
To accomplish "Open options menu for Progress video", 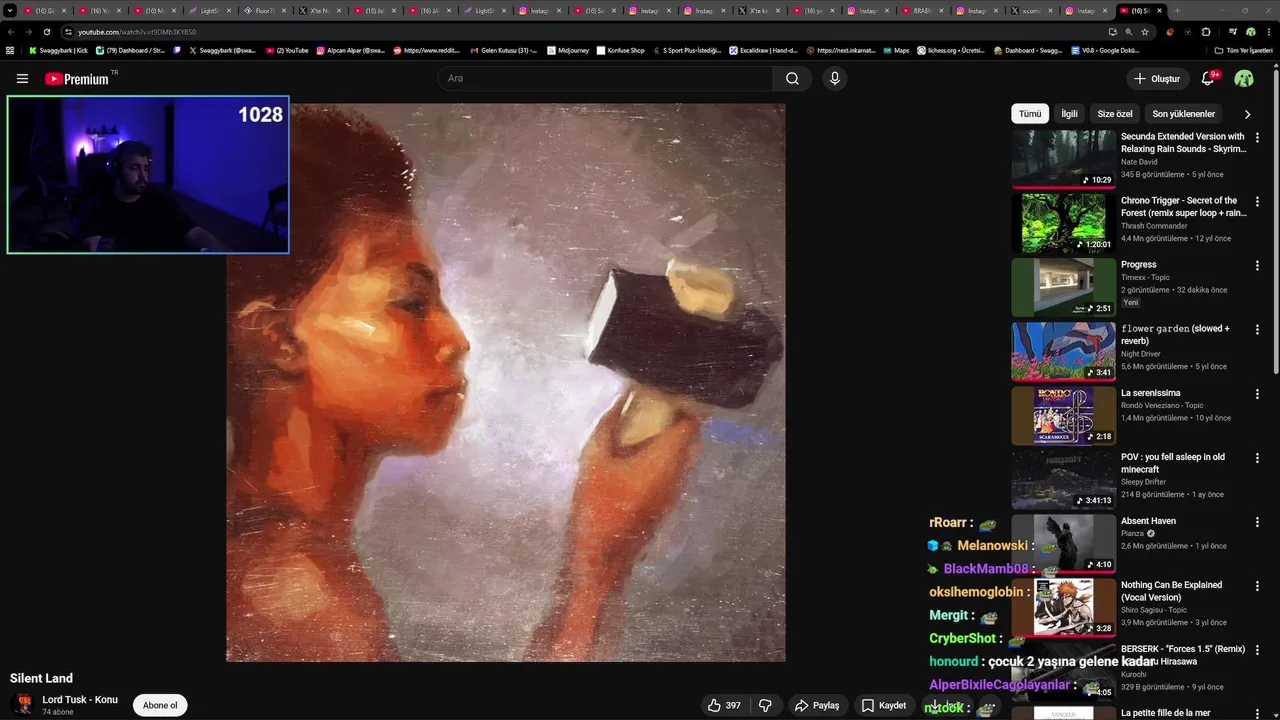I will tap(1257, 265).
